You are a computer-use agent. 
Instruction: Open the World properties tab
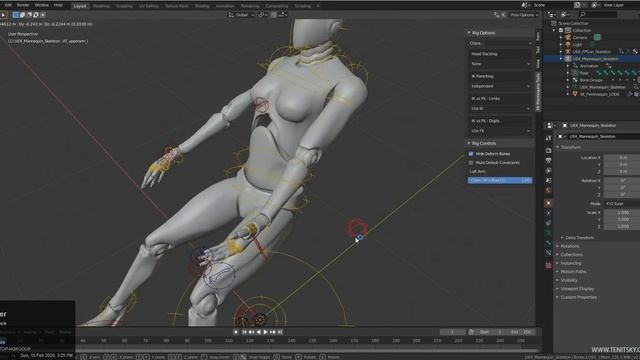(x=549, y=191)
